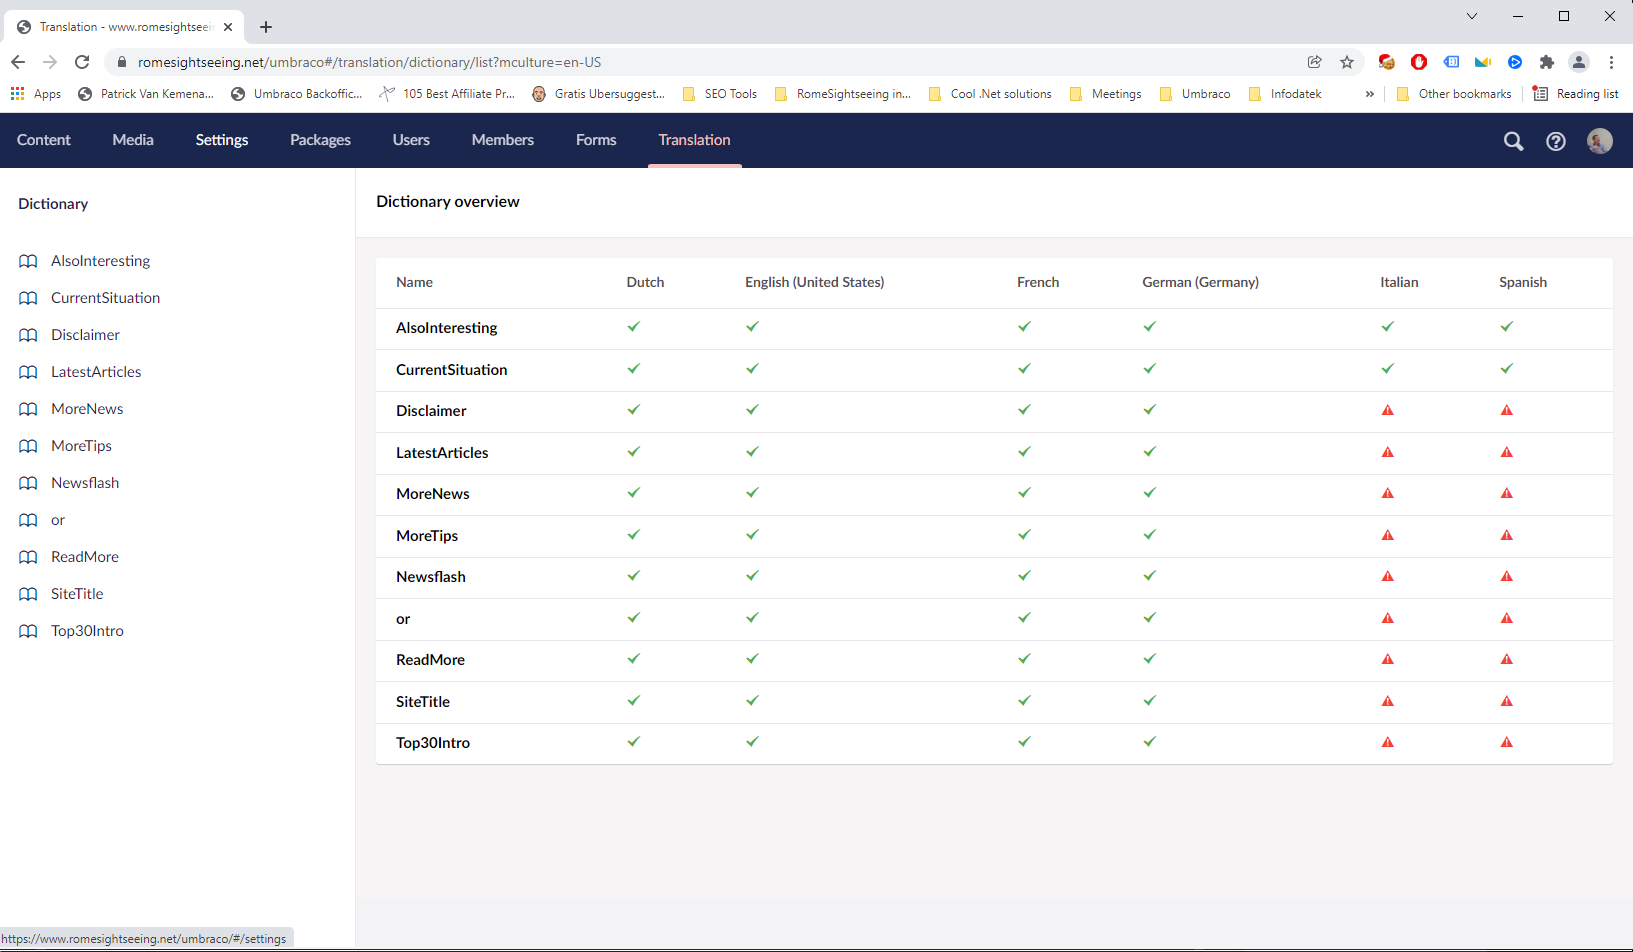Screen dimensions: 1633x952
Task: Open the Forms section
Action: [596, 140]
